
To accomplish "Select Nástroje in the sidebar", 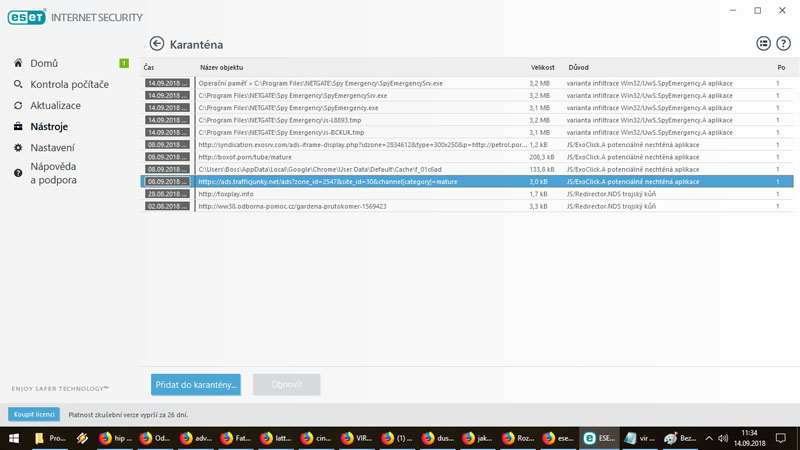I will coord(49,127).
